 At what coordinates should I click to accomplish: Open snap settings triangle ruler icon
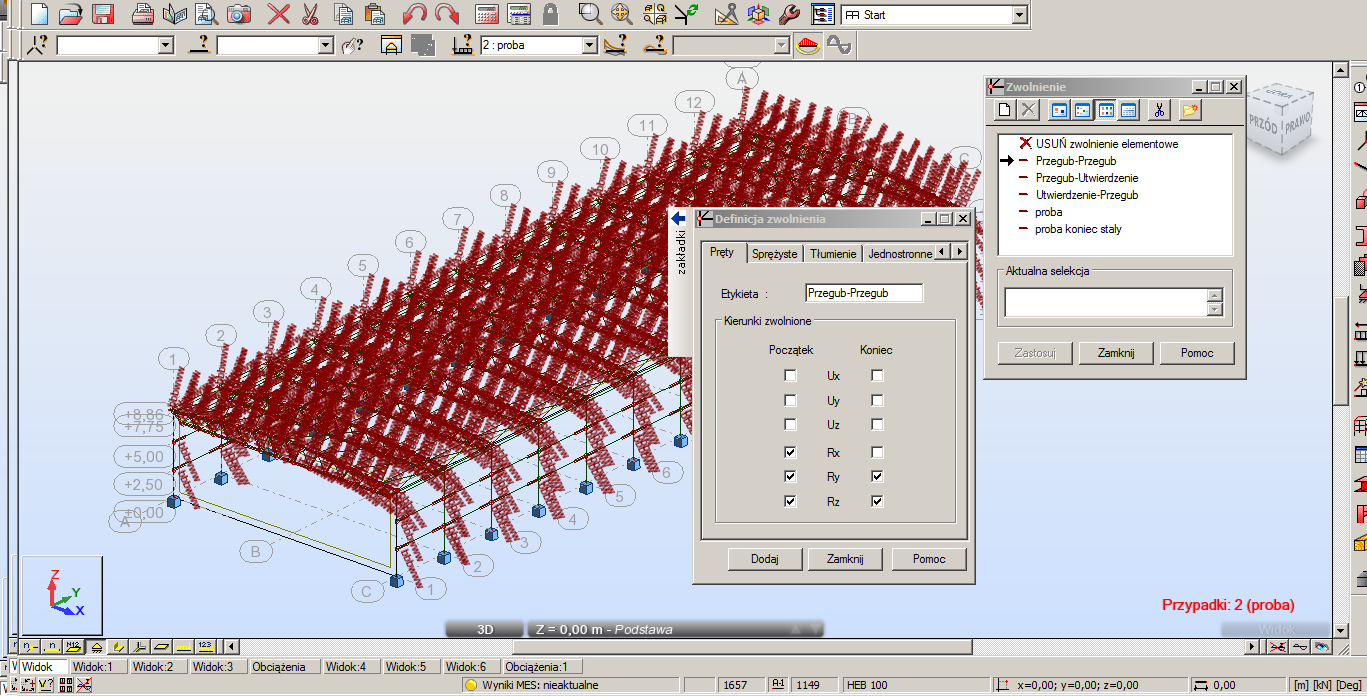pyautogui.click(x=727, y=14)
